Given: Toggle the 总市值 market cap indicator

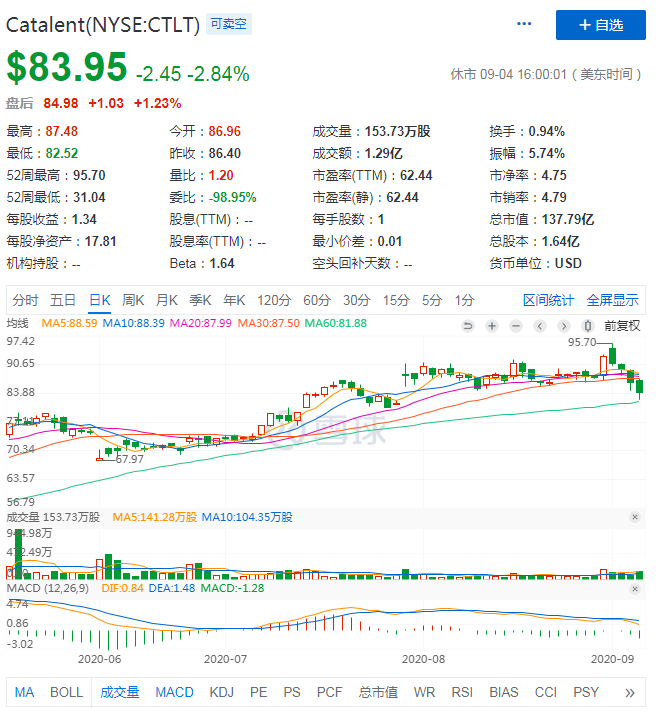Looking at the screenshot, I should pyautogui.click(x=378, y=692).
